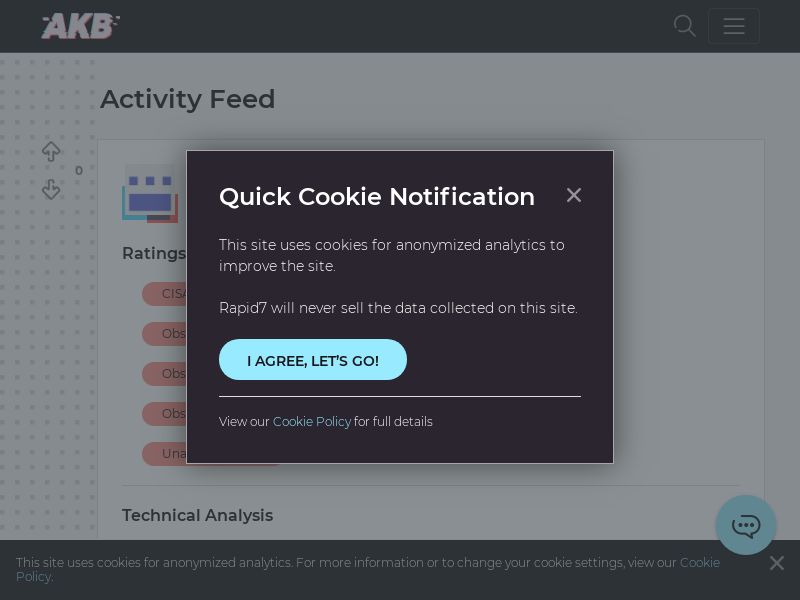Screen dimensions: 800x600
Task: Upvote the topic with the up arrow
Action: (51, 152)
